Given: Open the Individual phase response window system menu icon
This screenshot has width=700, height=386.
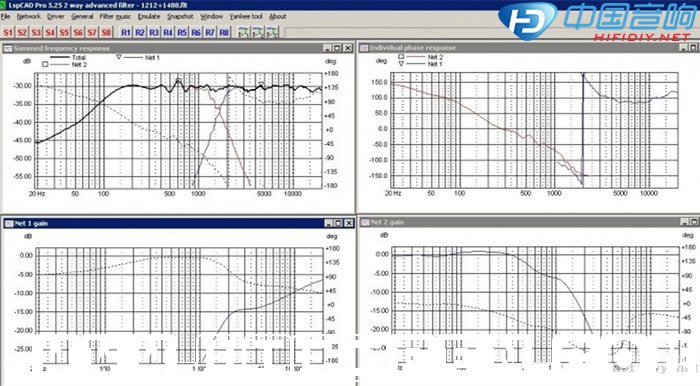Looking at the screenshot, I should [364, 47].
